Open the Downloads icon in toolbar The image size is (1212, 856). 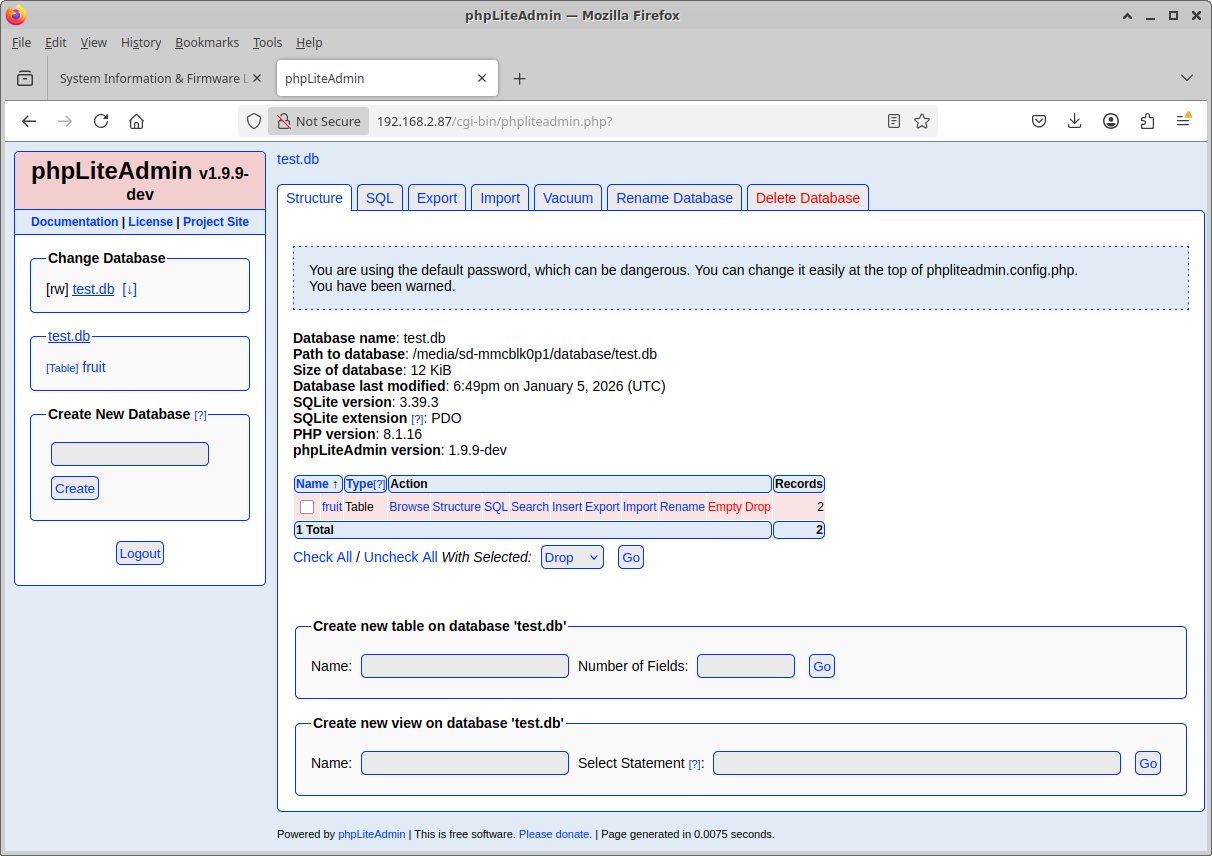click(1075, 121)
